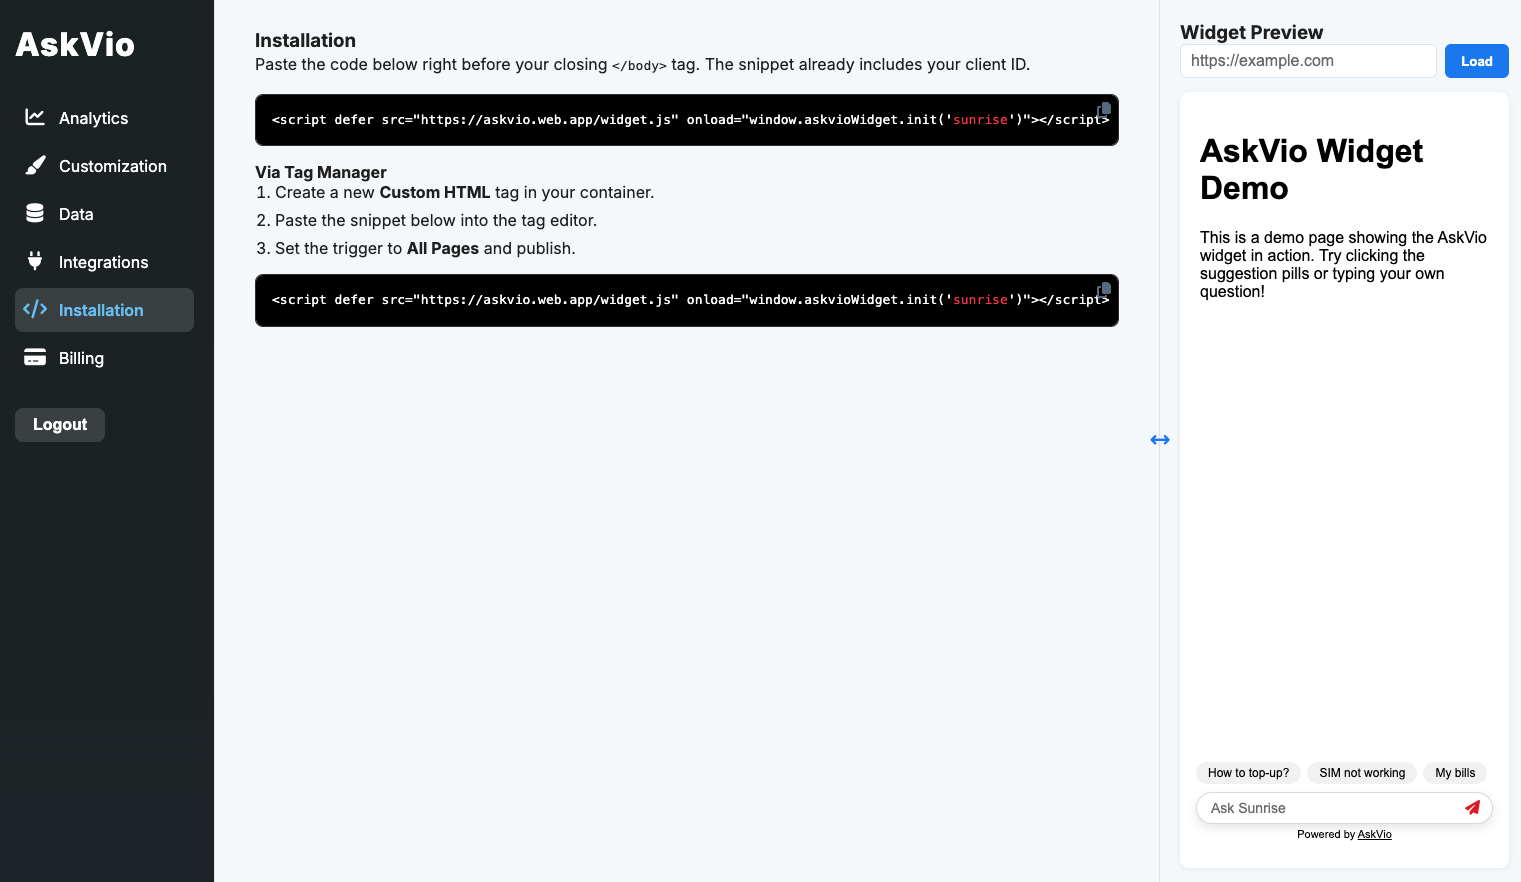Click the 'Custom HTML' step text
1521x882 pixels.
pyautogui.click(x=435, y=192)
